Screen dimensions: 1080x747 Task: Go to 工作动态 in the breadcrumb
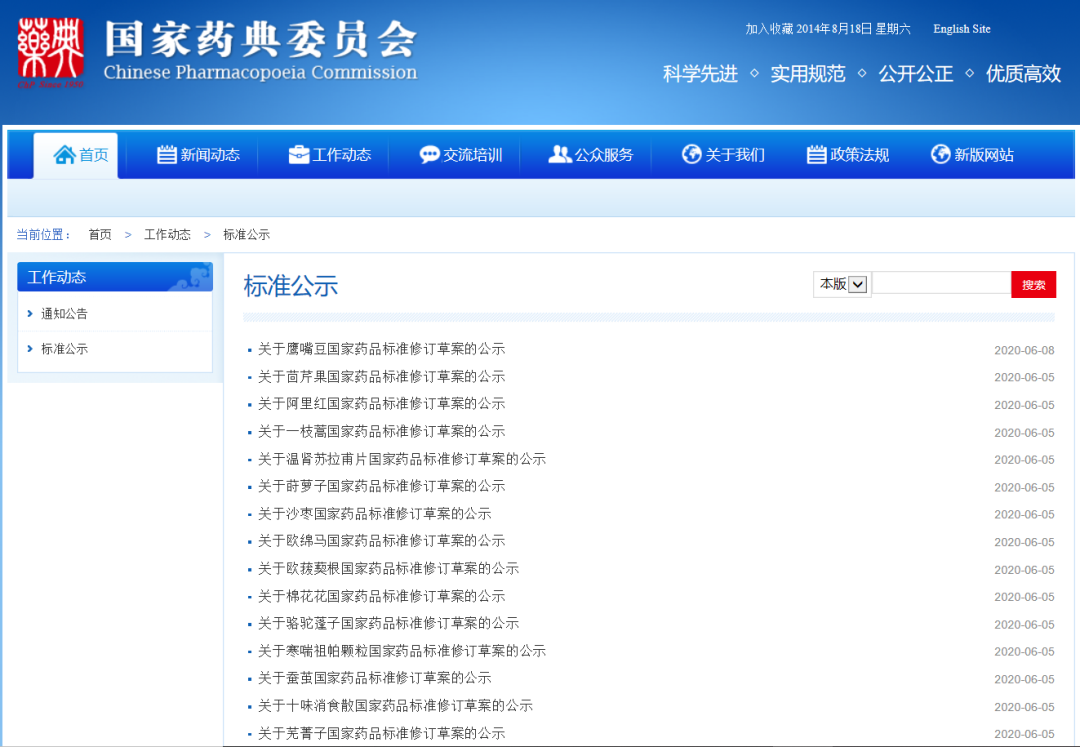coord(167,235)
